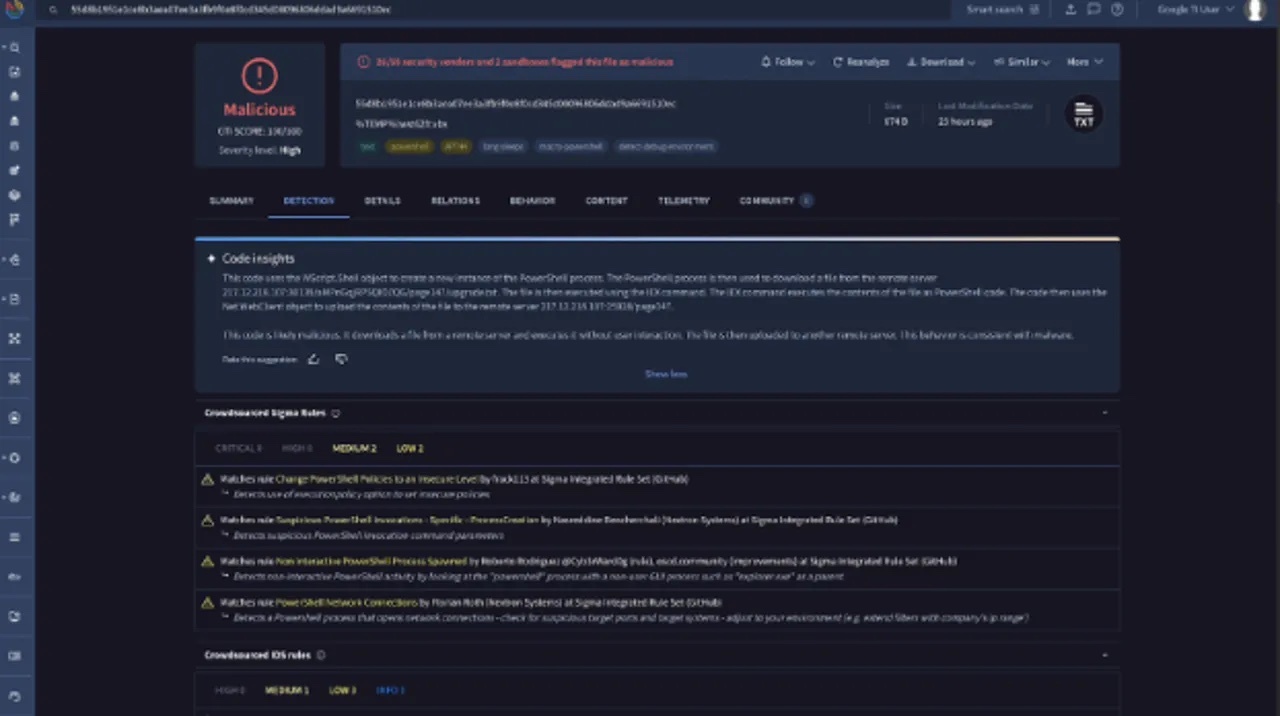This screenshot has width=1280, height=716.
Task: Open the Telemetry tab
Action: (684, 201)
